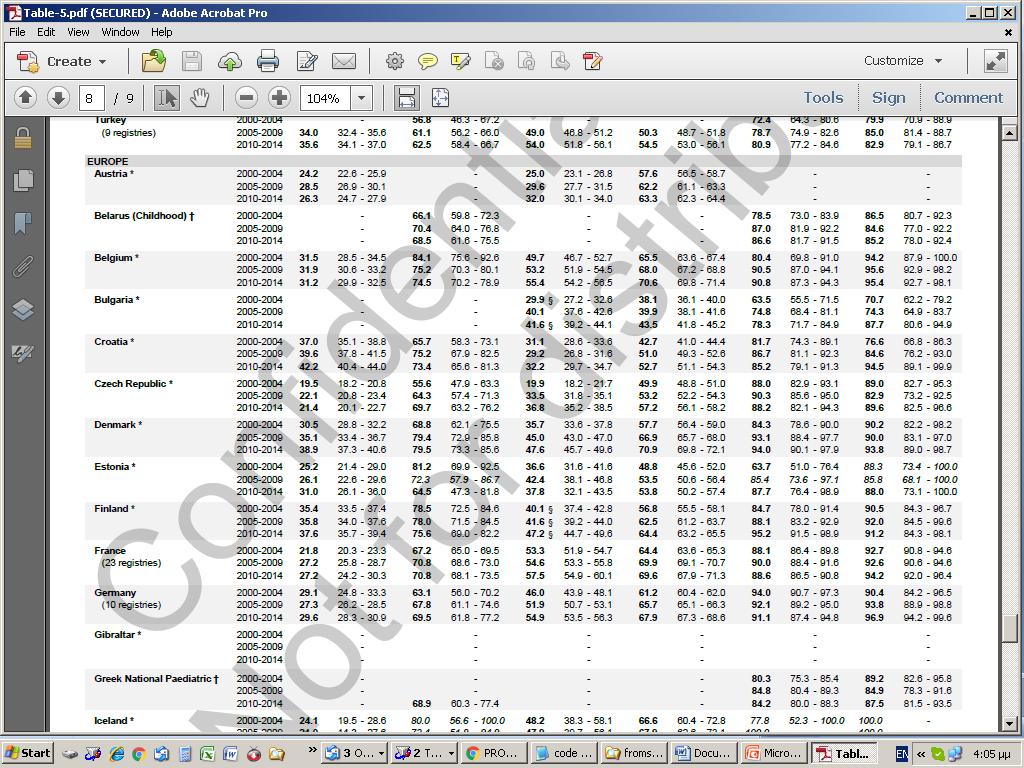
Task: Open the Attachments paperclip panel
Action: coord(23,266)
